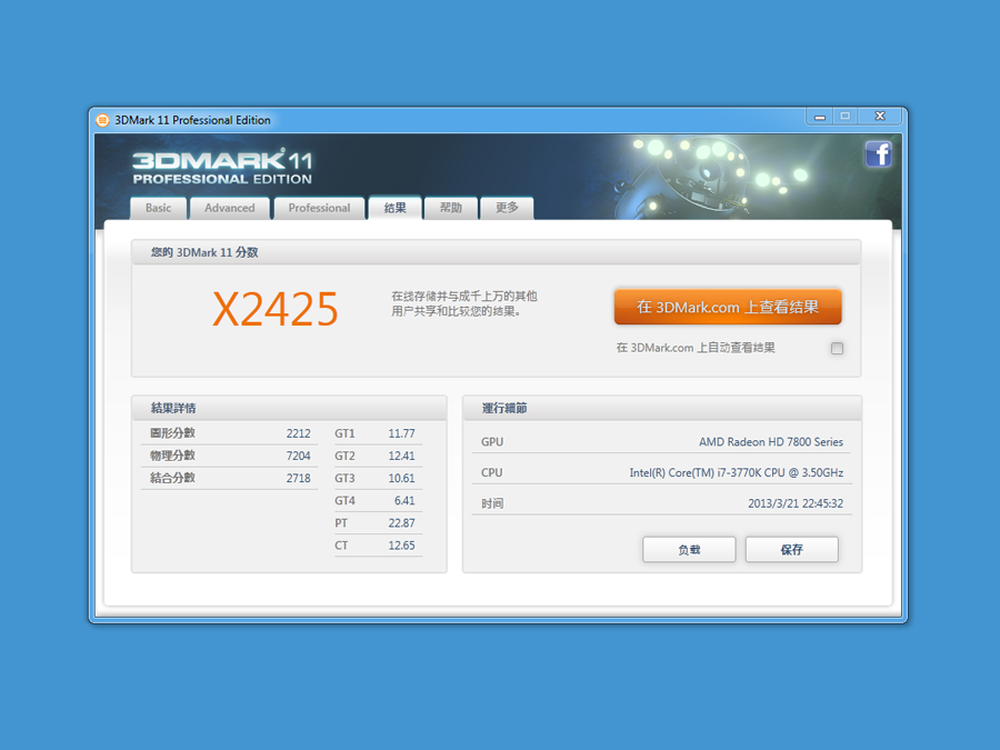Viewport: 1000px width, 750px height.
Task: Click 在 3DMark.com 上查看结果 button
Action: (x=728, y=307)
